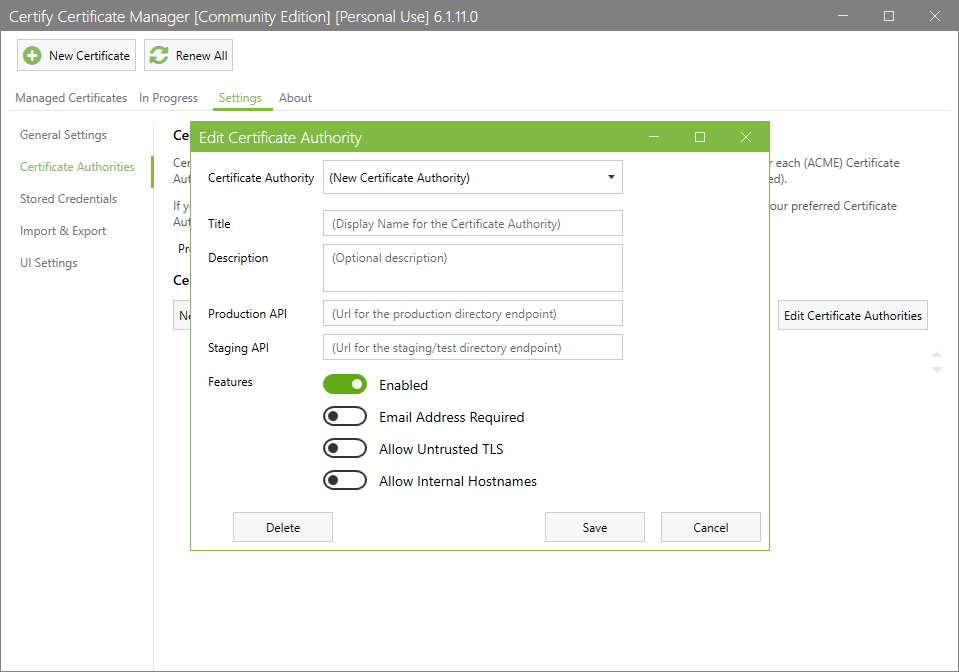Cancel editing the certificate authority
Image resolution: width=959 pixels, height=672 pixels.
coord(711,527)
